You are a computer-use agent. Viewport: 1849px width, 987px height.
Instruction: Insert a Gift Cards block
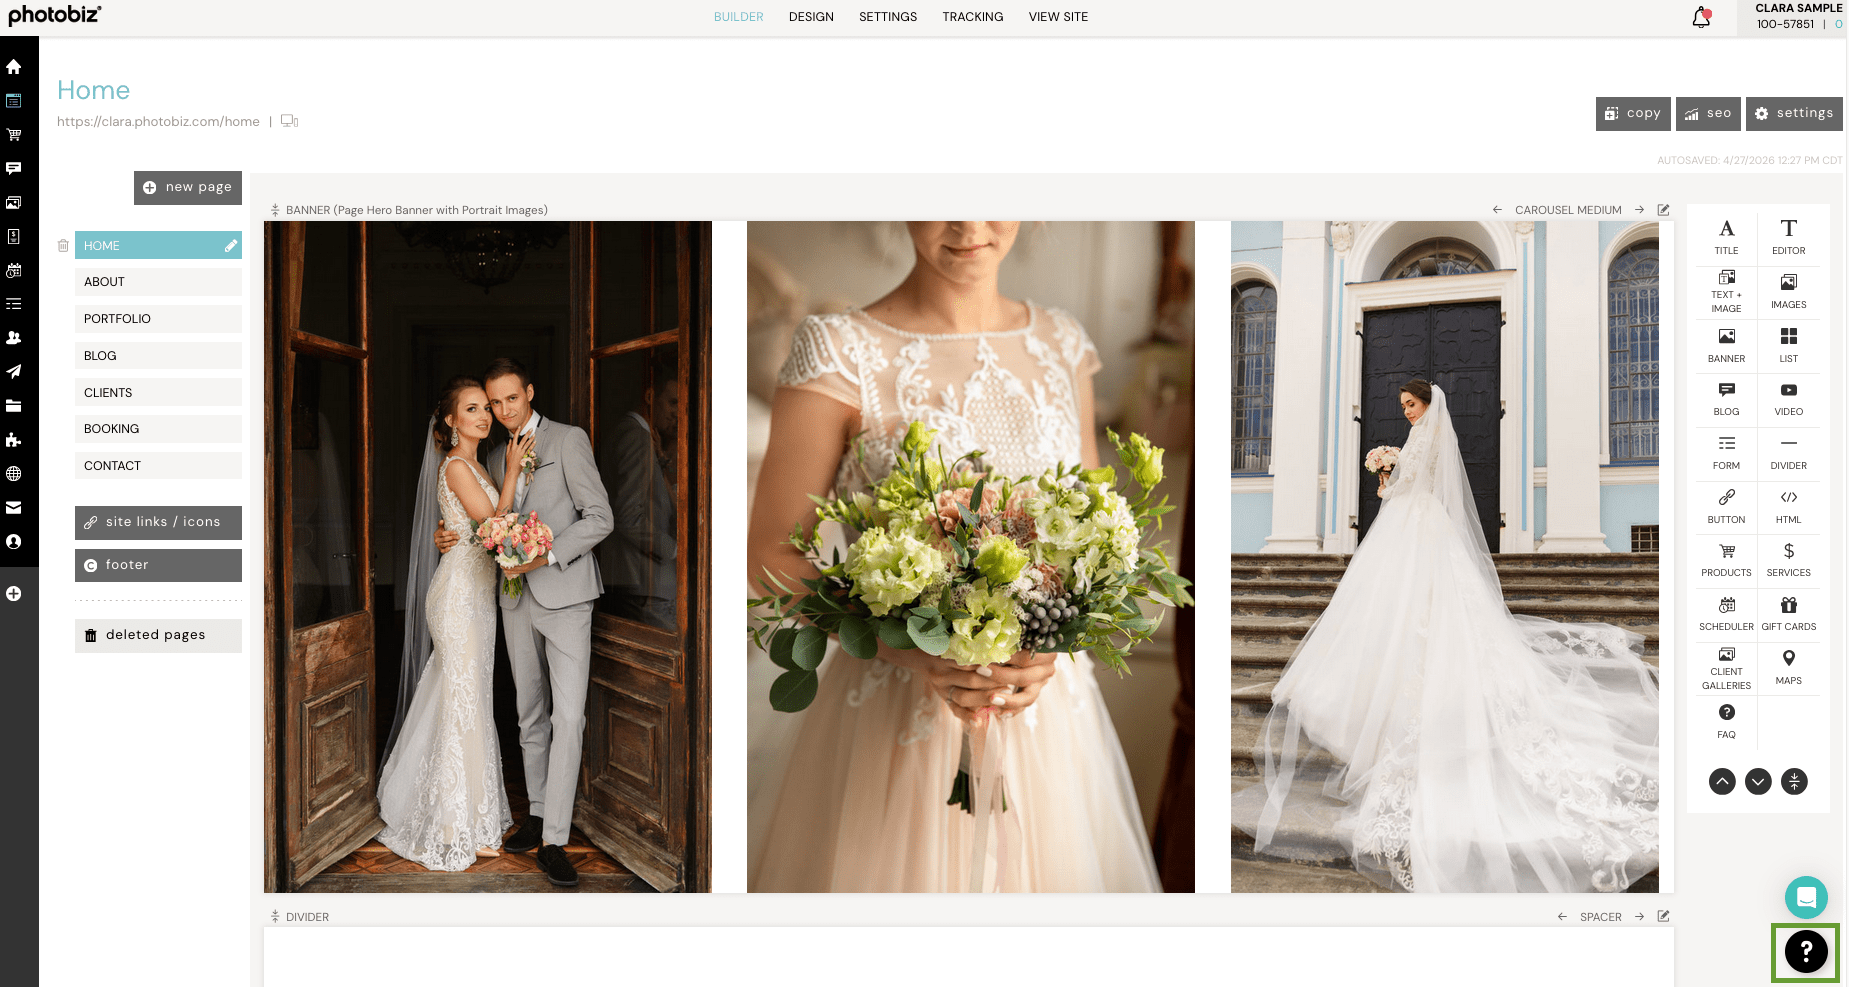click(x=1788, y=613)
